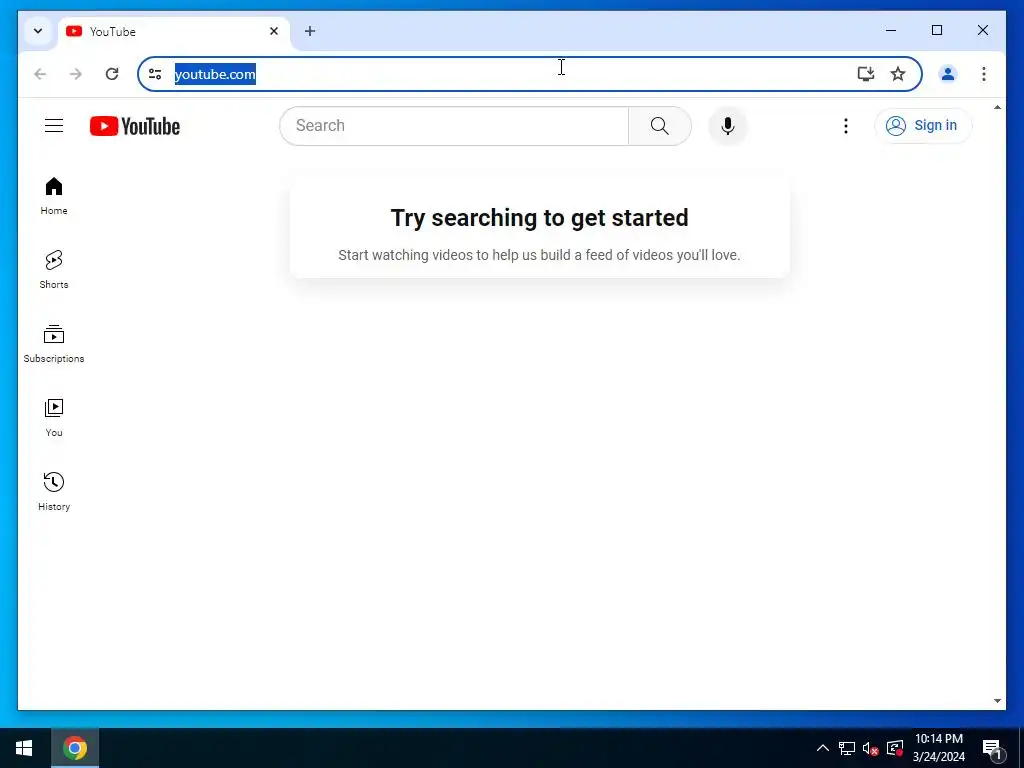Show hidden system tray icons
Screen dimensions: 1024x768
coord(823,748)
